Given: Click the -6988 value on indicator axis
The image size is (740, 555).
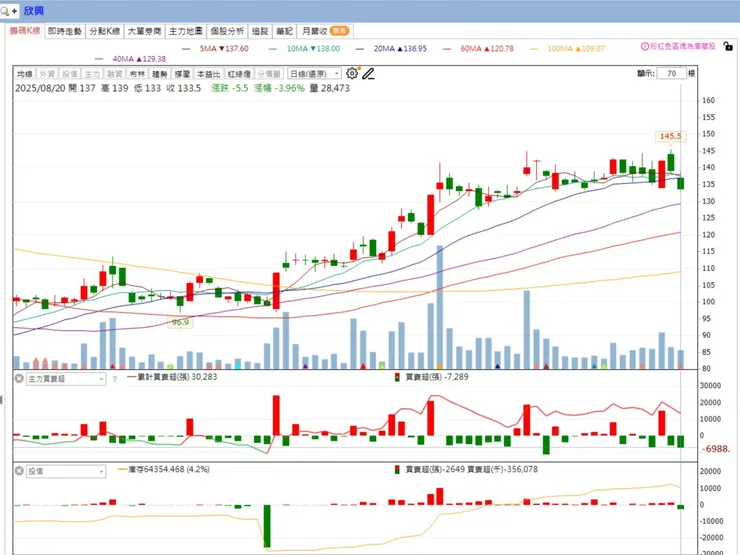Looking at the screenshot, I should point(716,449).
